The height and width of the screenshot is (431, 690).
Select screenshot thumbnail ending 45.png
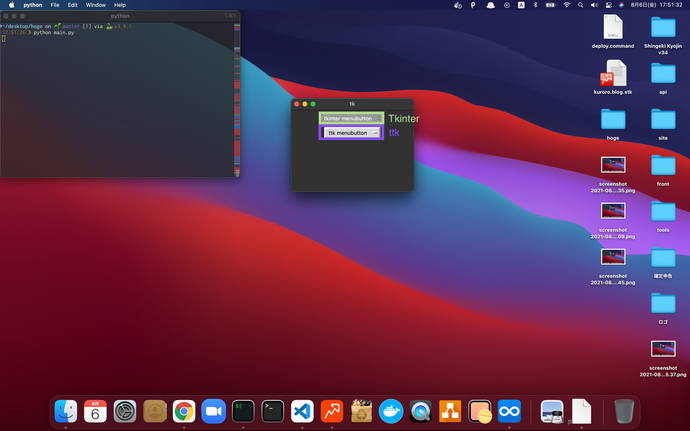point(613,257)
